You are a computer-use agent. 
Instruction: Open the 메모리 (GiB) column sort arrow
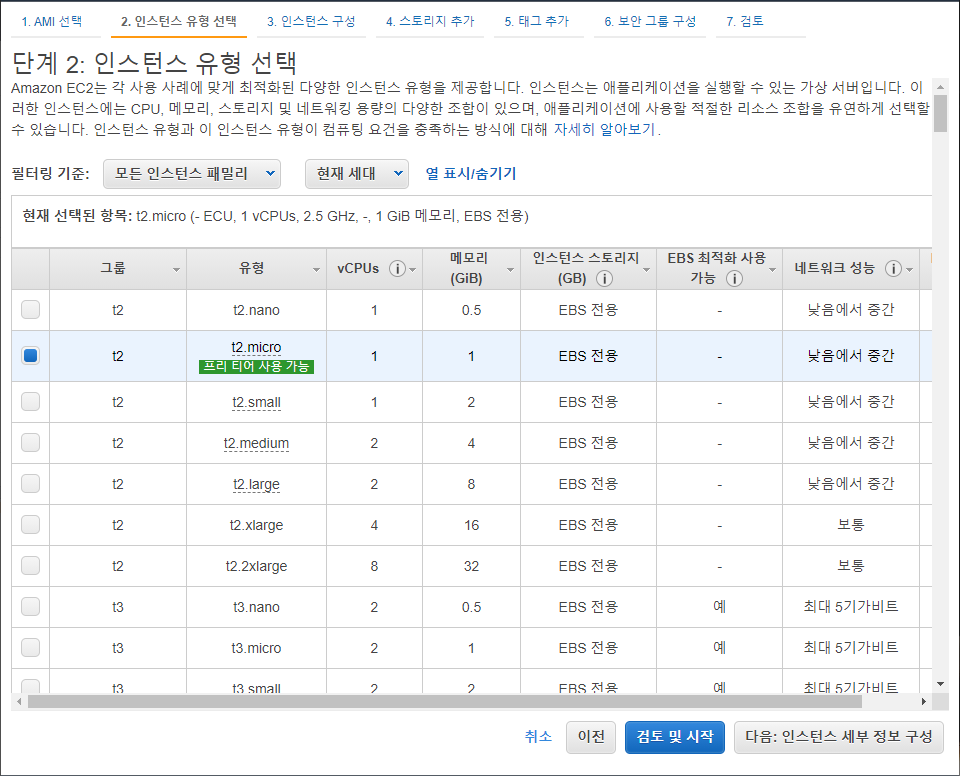tap(511, 269)
